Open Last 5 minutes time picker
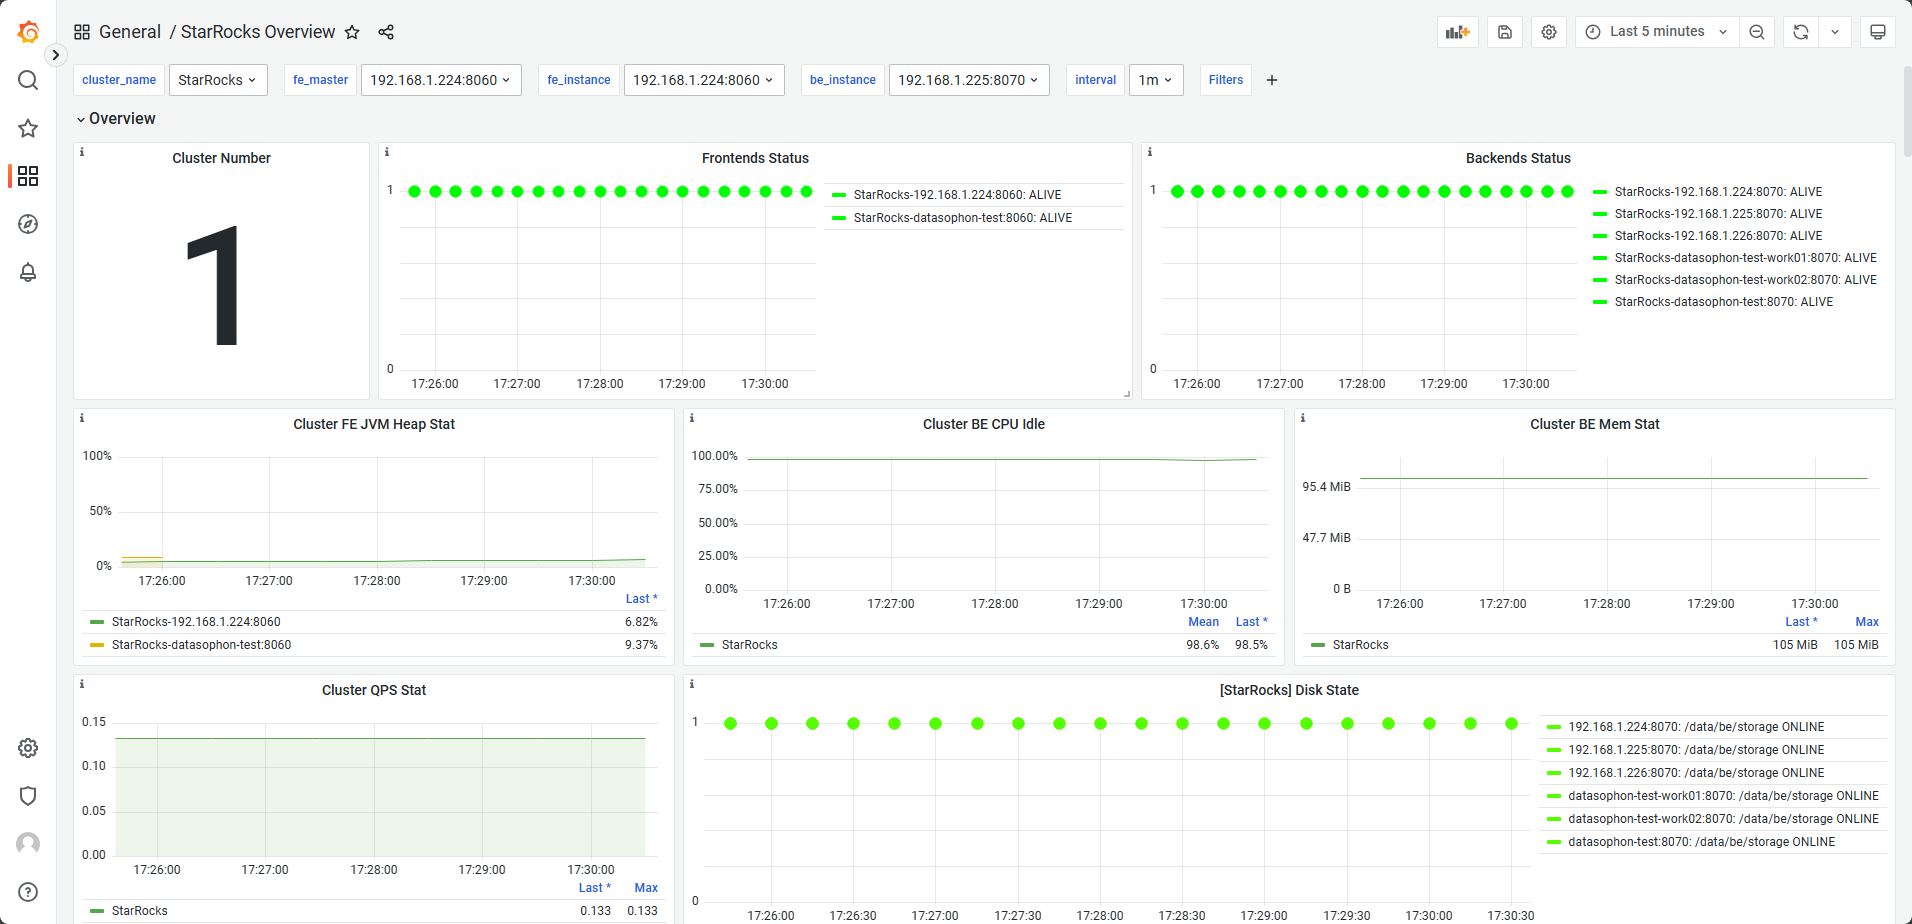The height and width of the screenshot is (924, 1912). (1657, 32)
